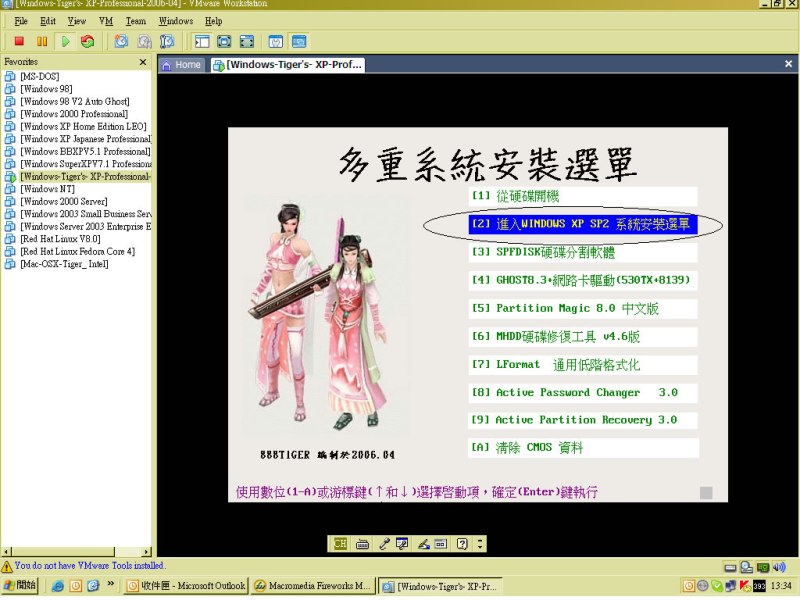
Task: Click the handwriting pen icon on IME bar
Action: (423, 544)
